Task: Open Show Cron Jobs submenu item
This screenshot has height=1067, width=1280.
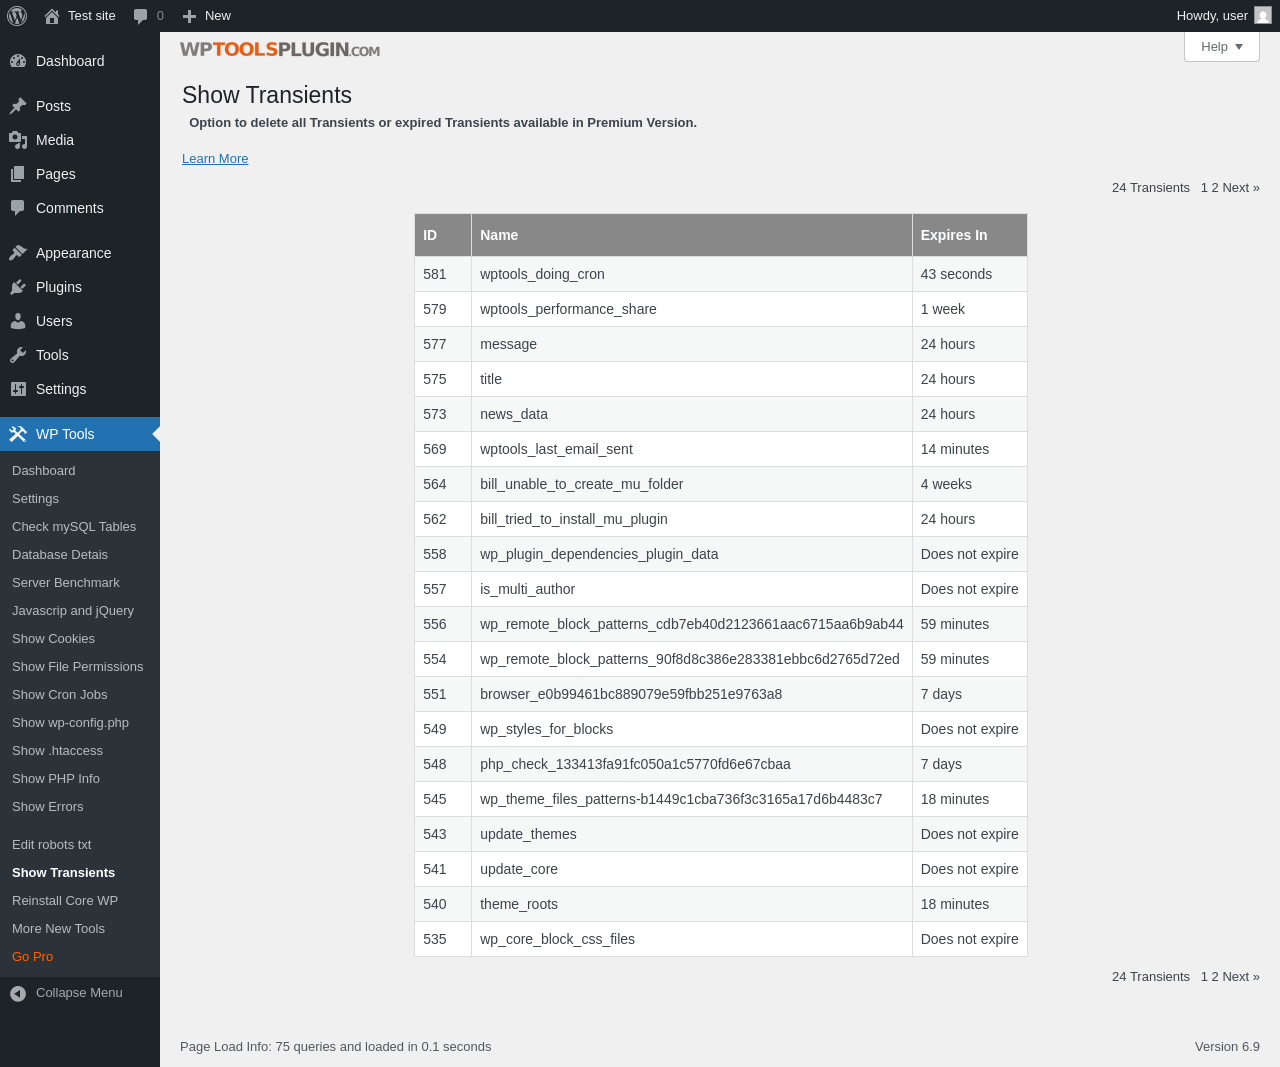Action: (59, 695)
